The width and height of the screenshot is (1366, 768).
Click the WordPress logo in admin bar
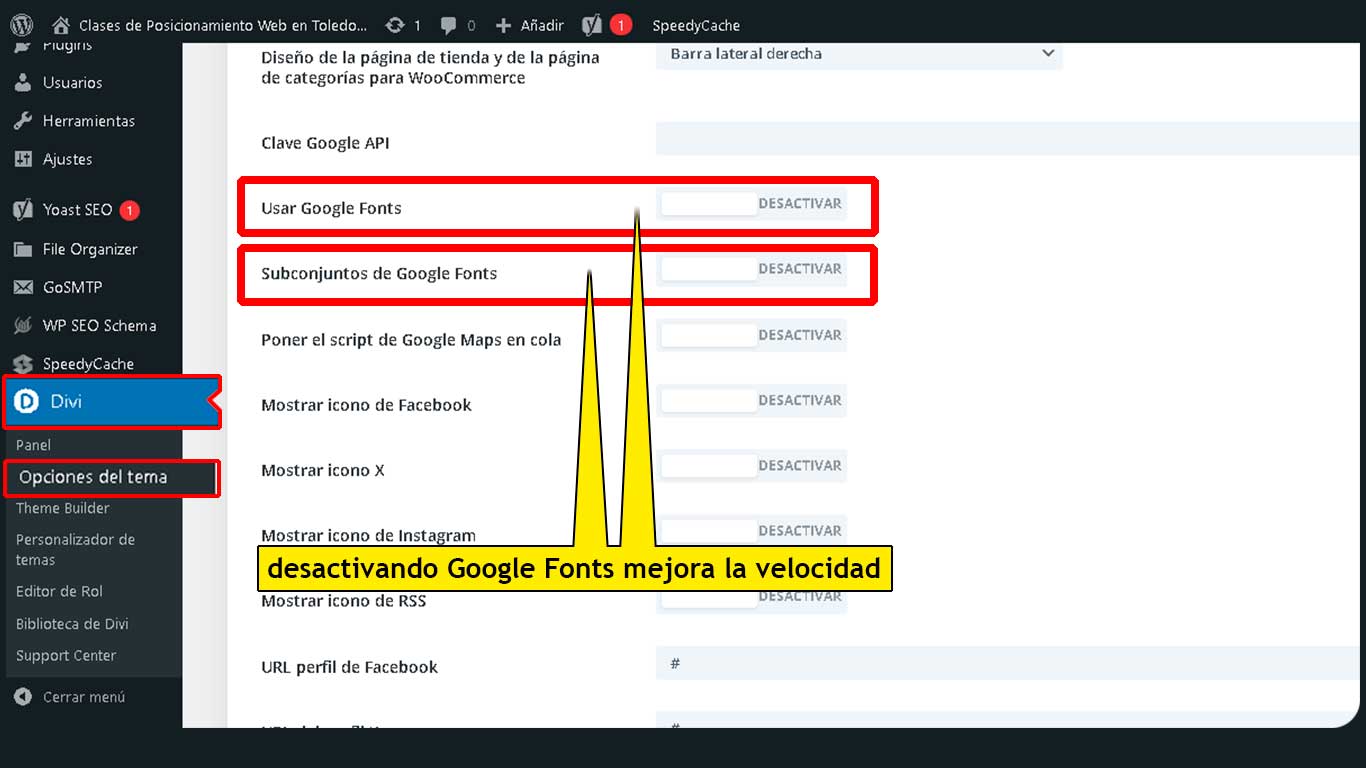pos(22,25)
